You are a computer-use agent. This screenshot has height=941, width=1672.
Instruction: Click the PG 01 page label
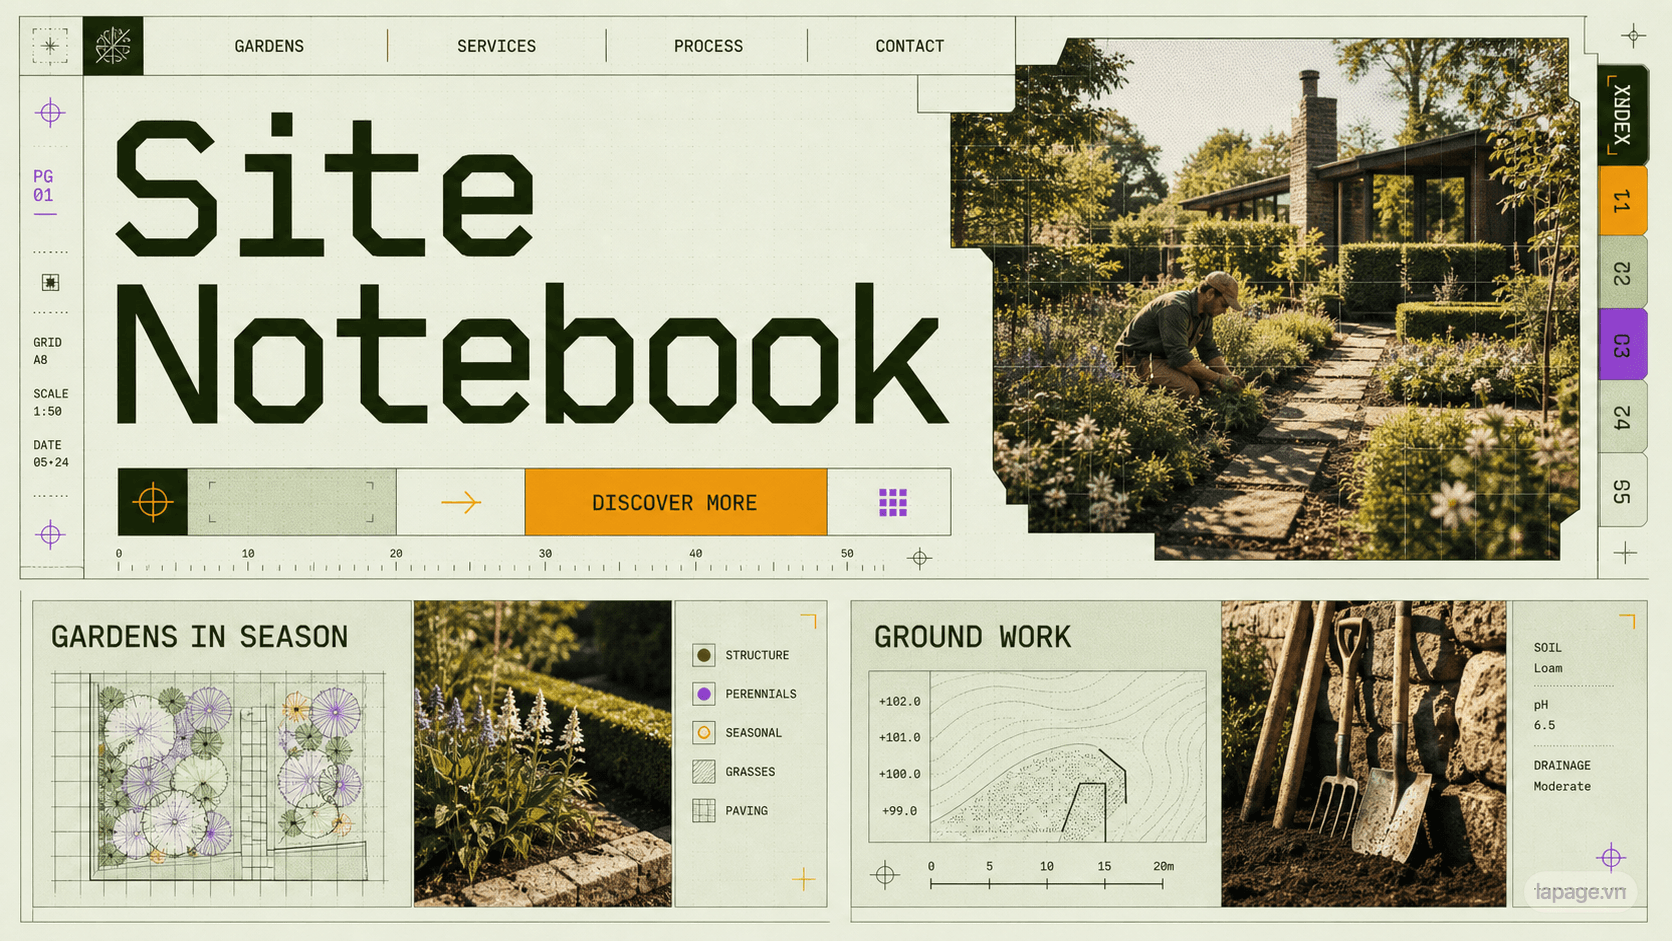pyautogui.click(x=43, y=186)
